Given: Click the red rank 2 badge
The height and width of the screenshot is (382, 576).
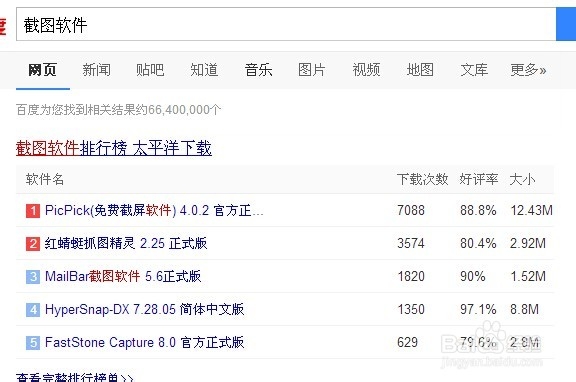Looking at the screenshot, I should [x=33, y=244].
